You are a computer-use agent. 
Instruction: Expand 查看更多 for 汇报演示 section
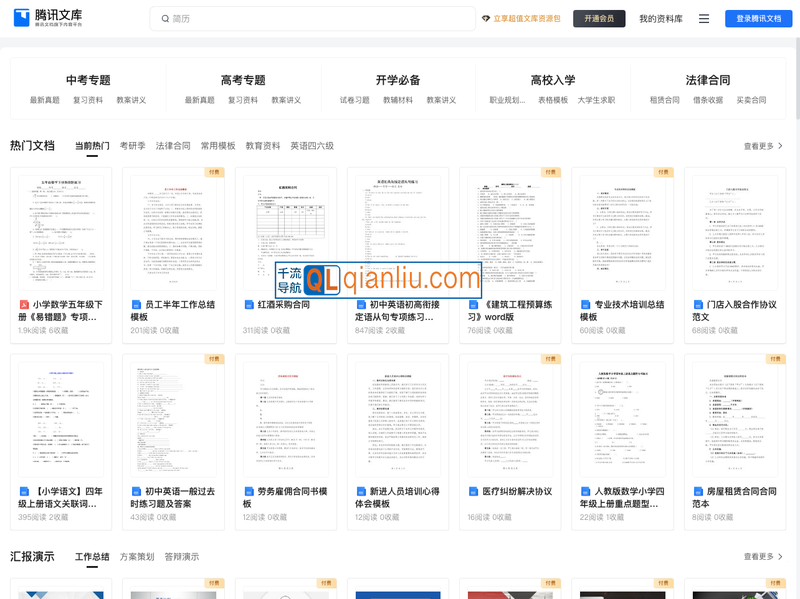pyautogui.click(x=763, y=557)
